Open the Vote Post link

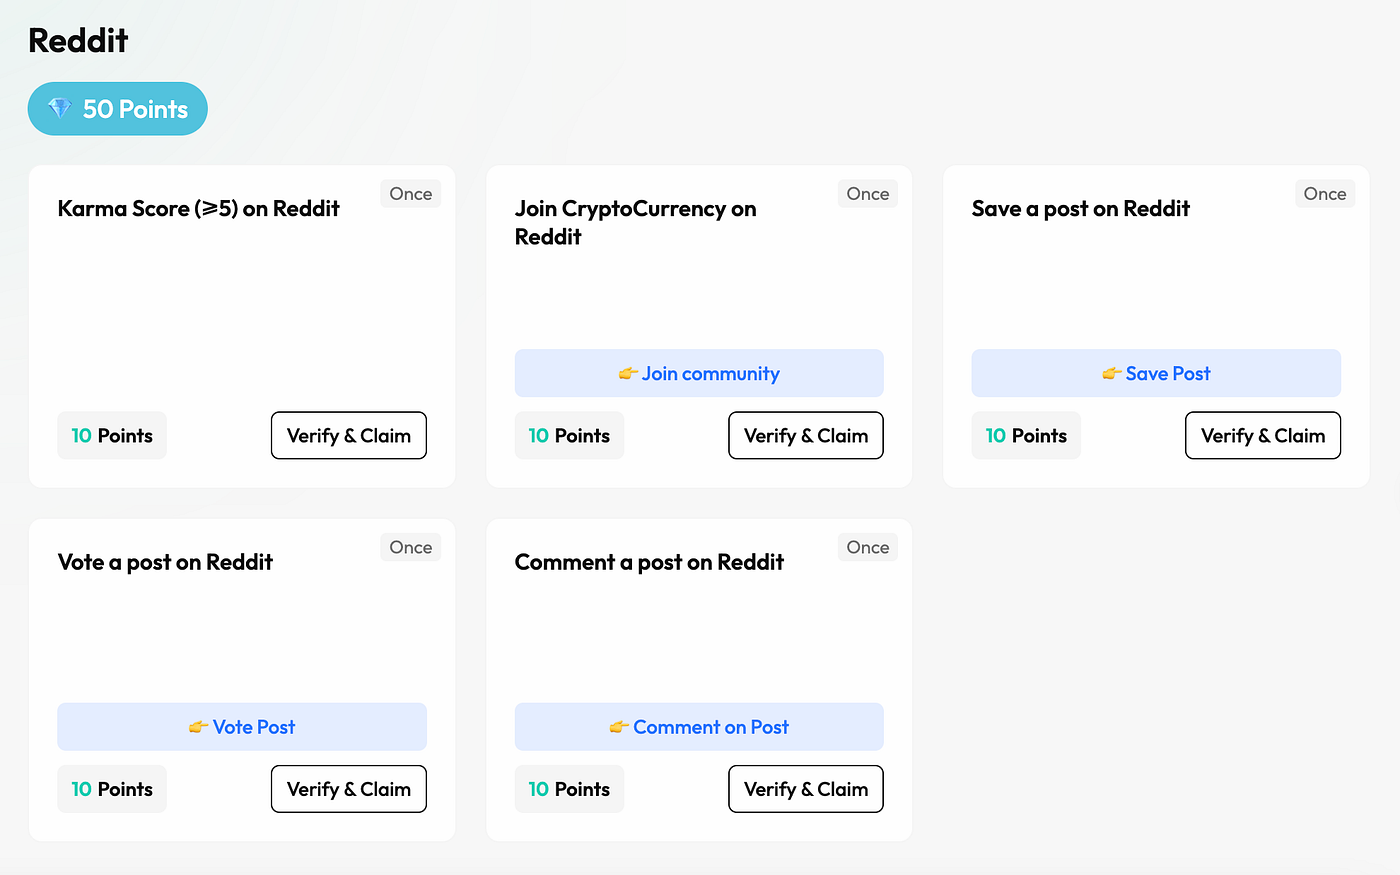[254, 727]
